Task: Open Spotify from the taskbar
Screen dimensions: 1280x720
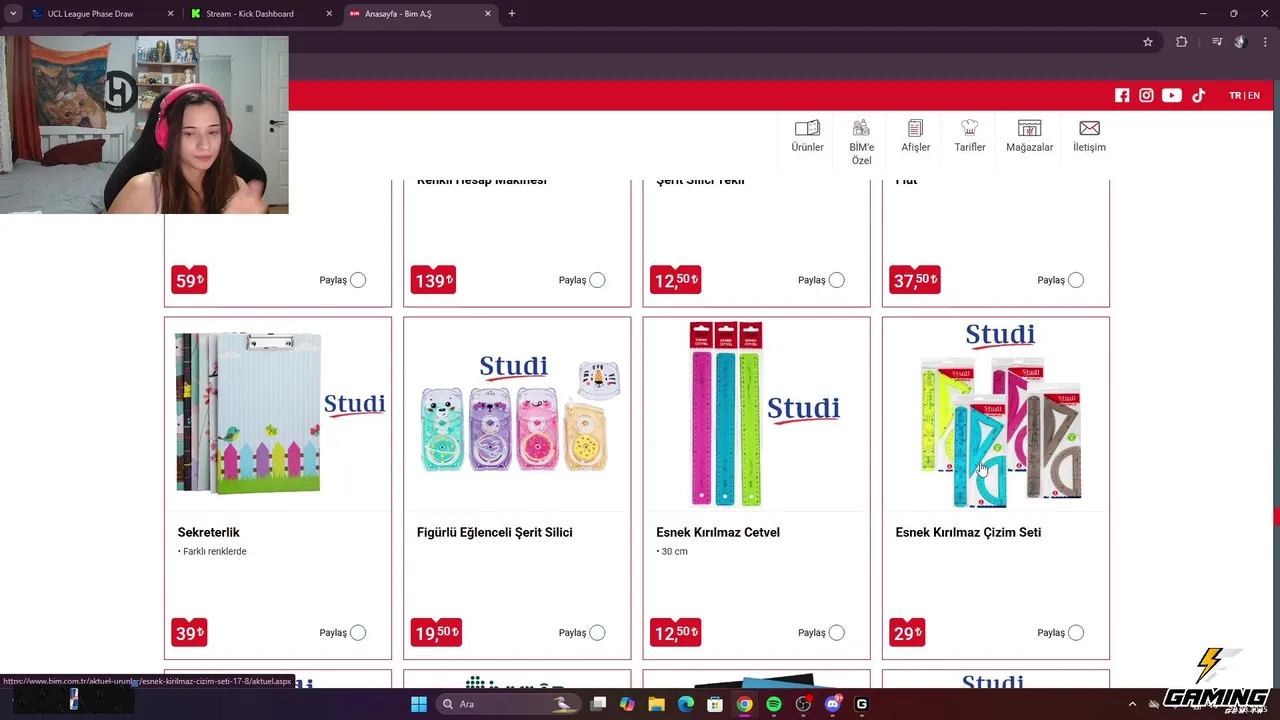Action: pyautogui.click(x=774, y=704)
